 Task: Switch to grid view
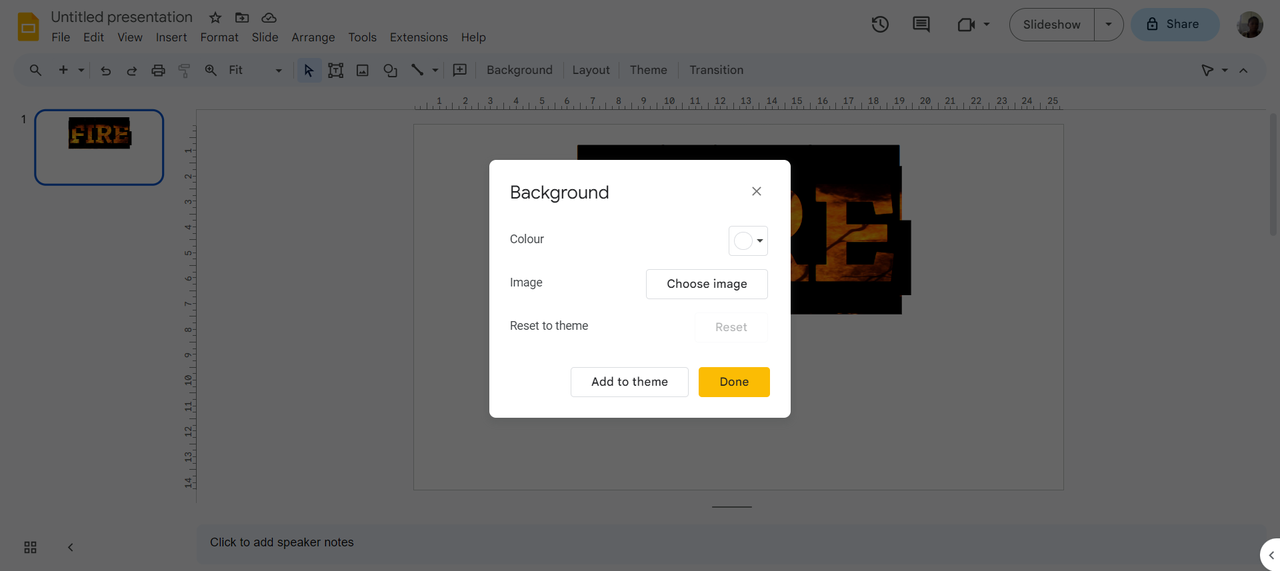point(30,547)
